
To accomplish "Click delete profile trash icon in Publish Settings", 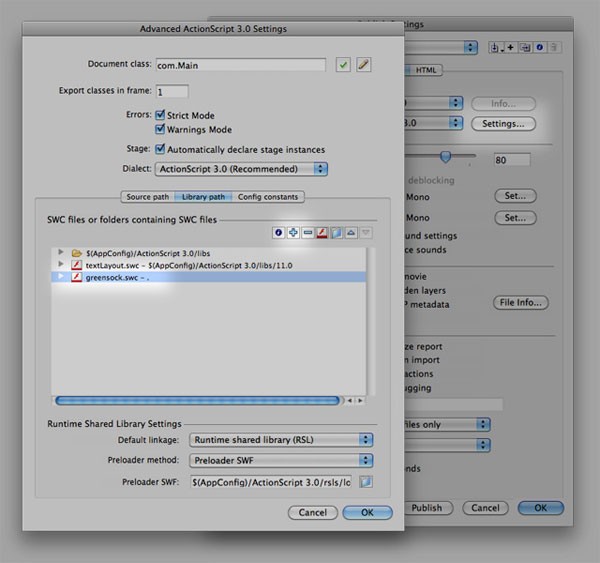I will [554, 47].
